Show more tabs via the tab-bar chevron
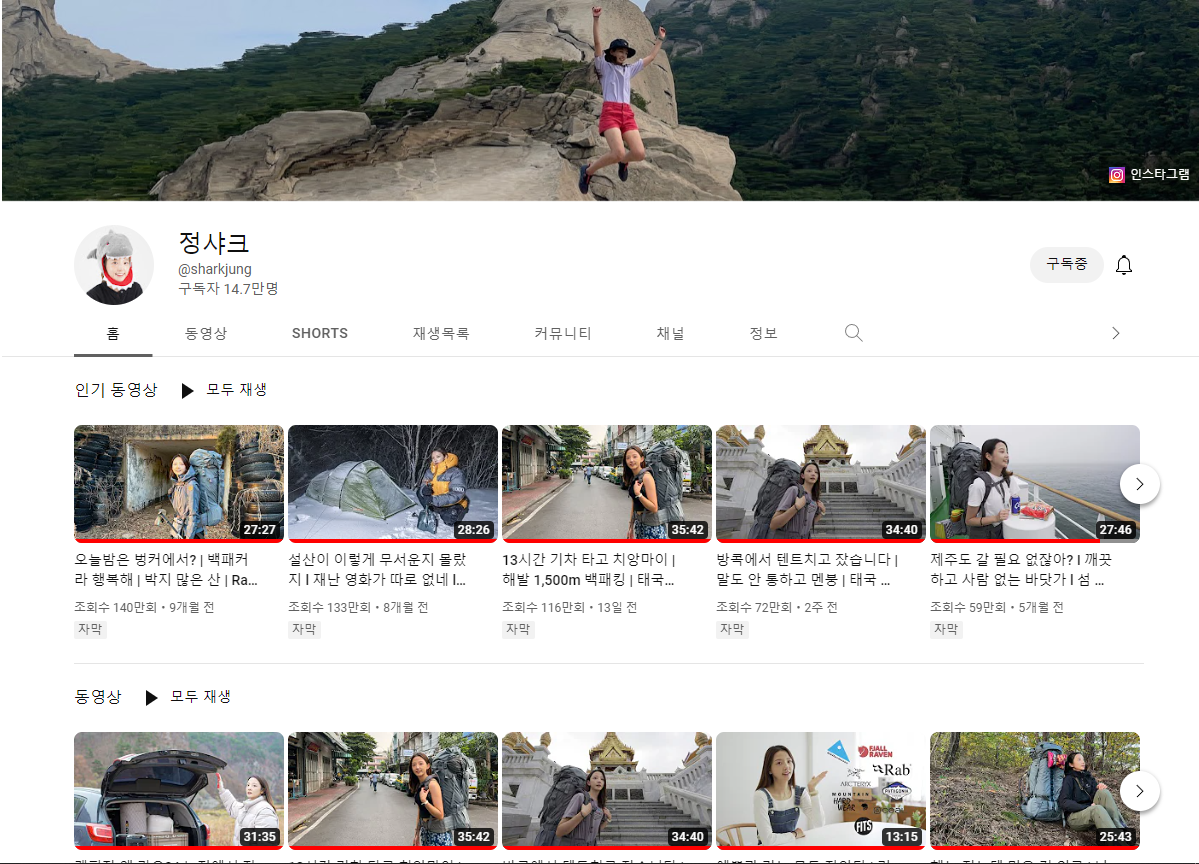Screen dimensions: 1199x864 pyautogui.click(x=1116, y=333)
